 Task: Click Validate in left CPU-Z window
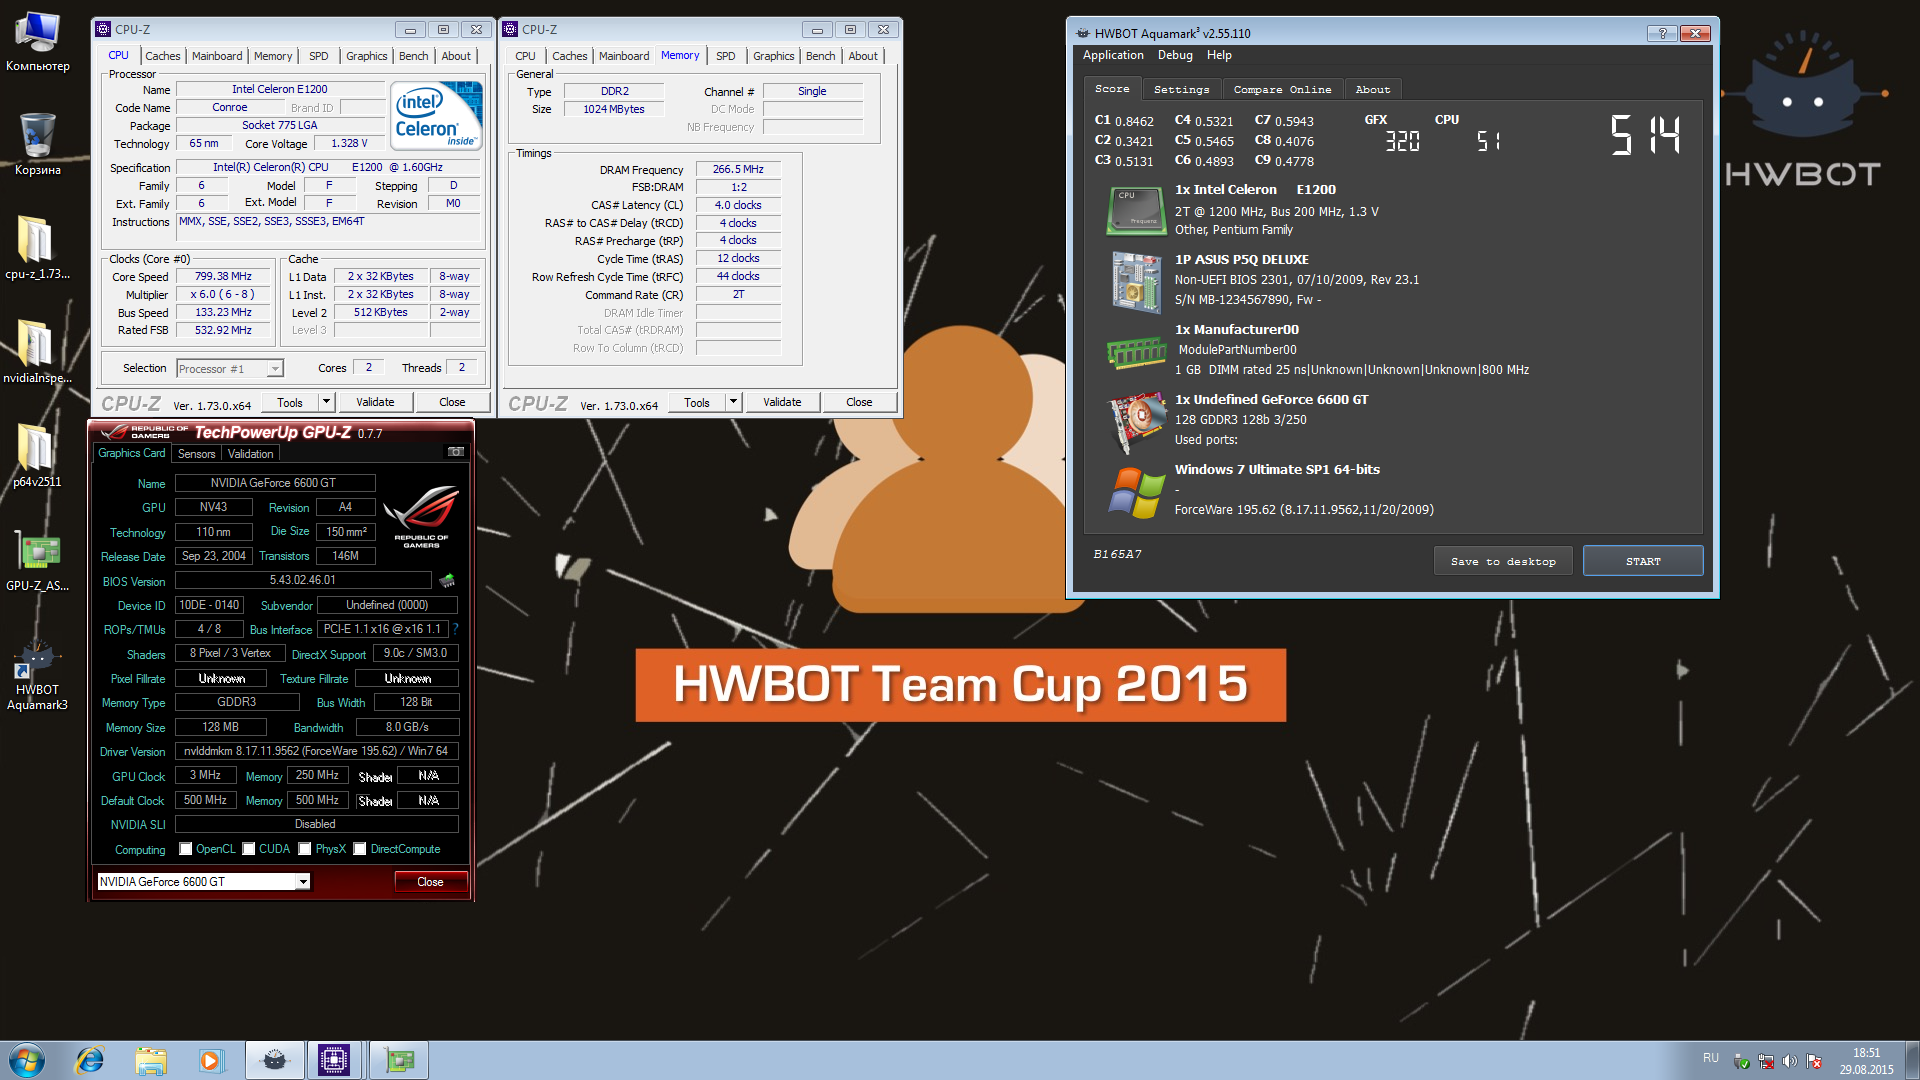point(375,402)
